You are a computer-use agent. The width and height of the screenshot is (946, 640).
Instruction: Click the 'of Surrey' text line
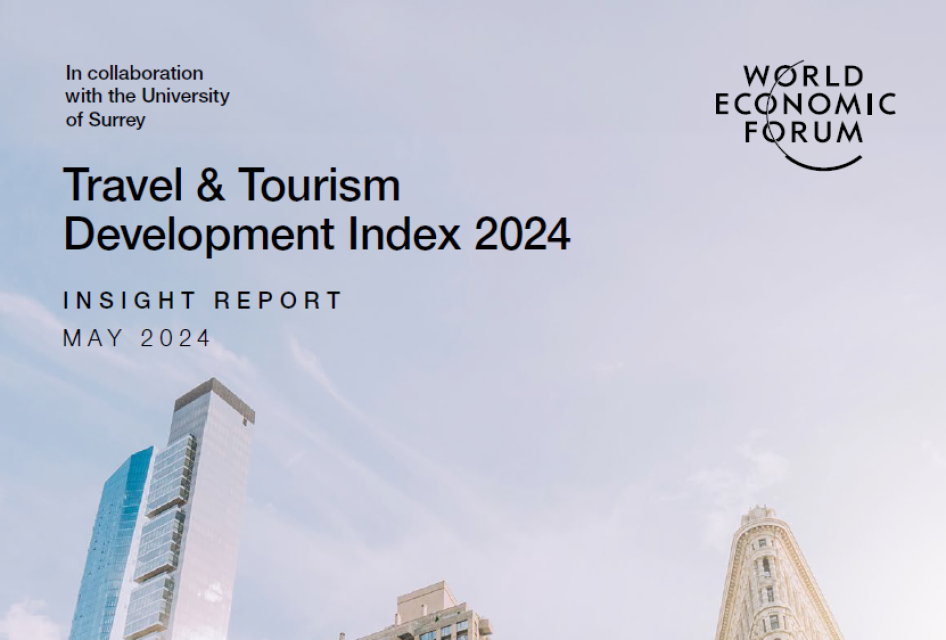pyautogui.click(x=106, y=119)
